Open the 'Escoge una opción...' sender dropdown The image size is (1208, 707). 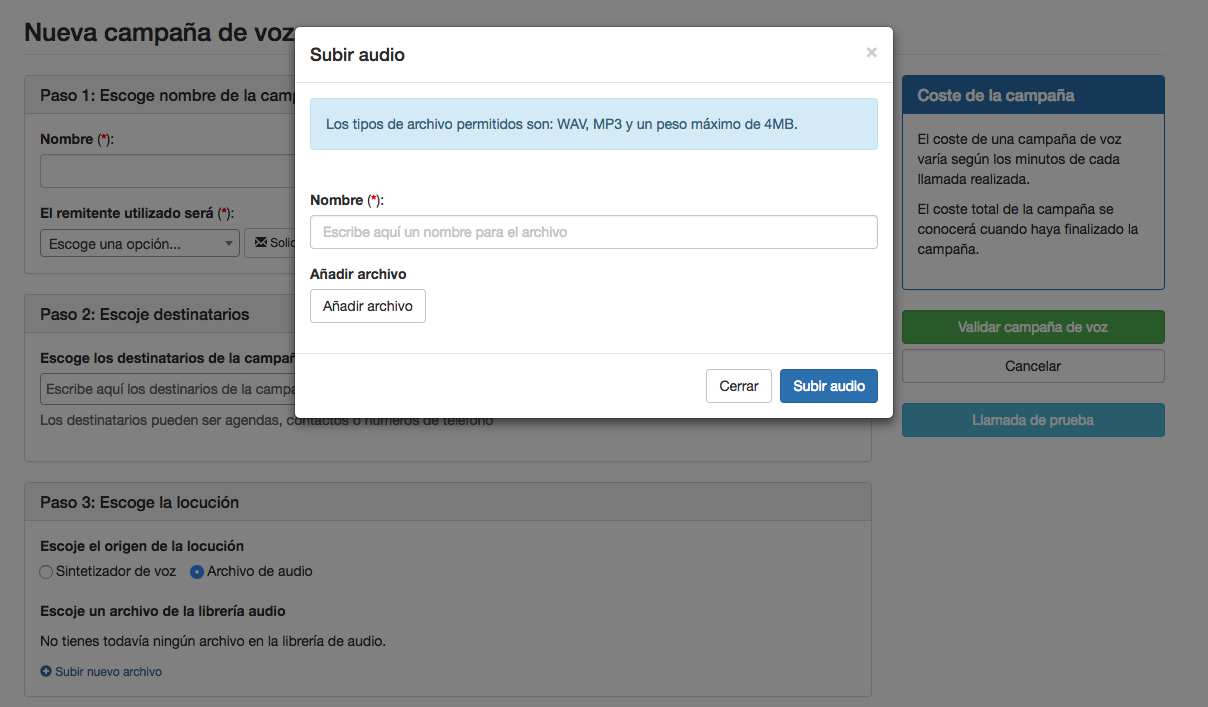click(x=140, y=244)
